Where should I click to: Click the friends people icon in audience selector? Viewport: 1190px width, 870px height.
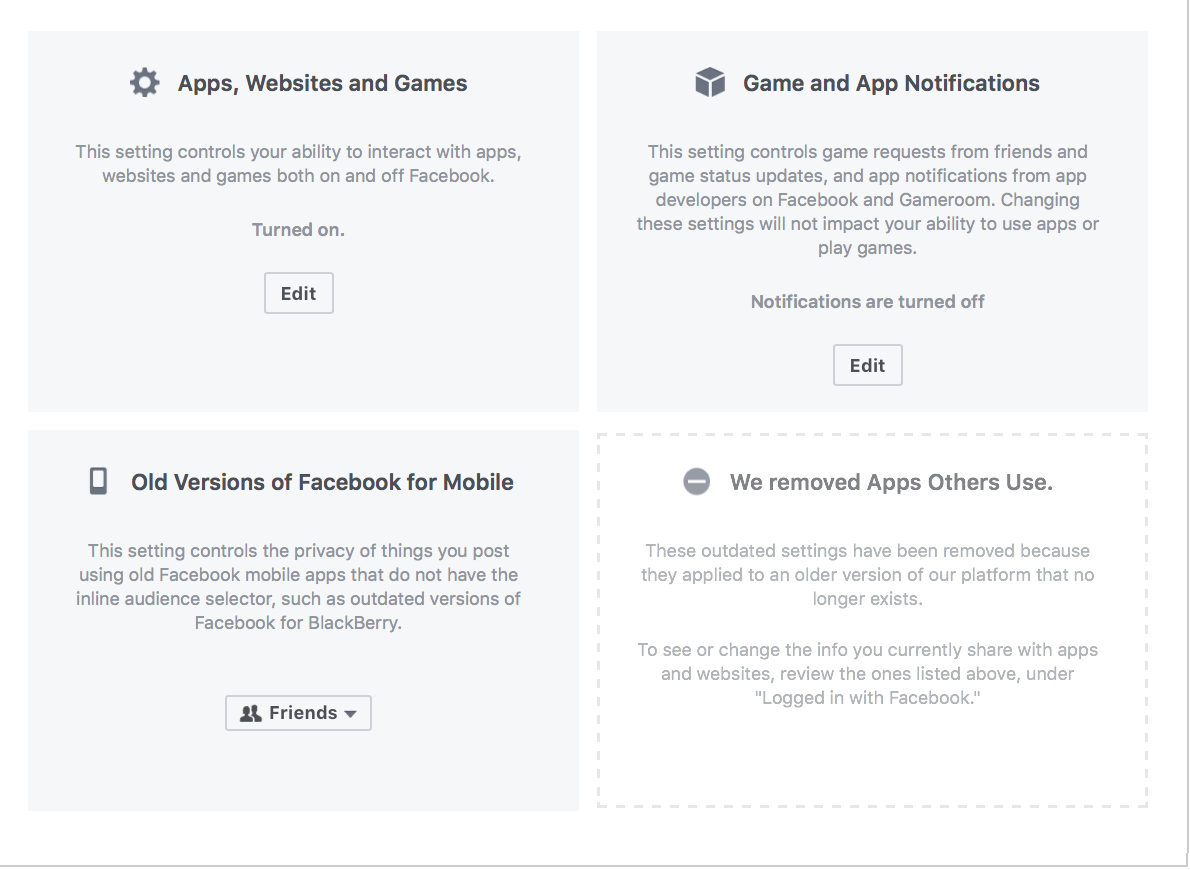[x=250, y=713]
